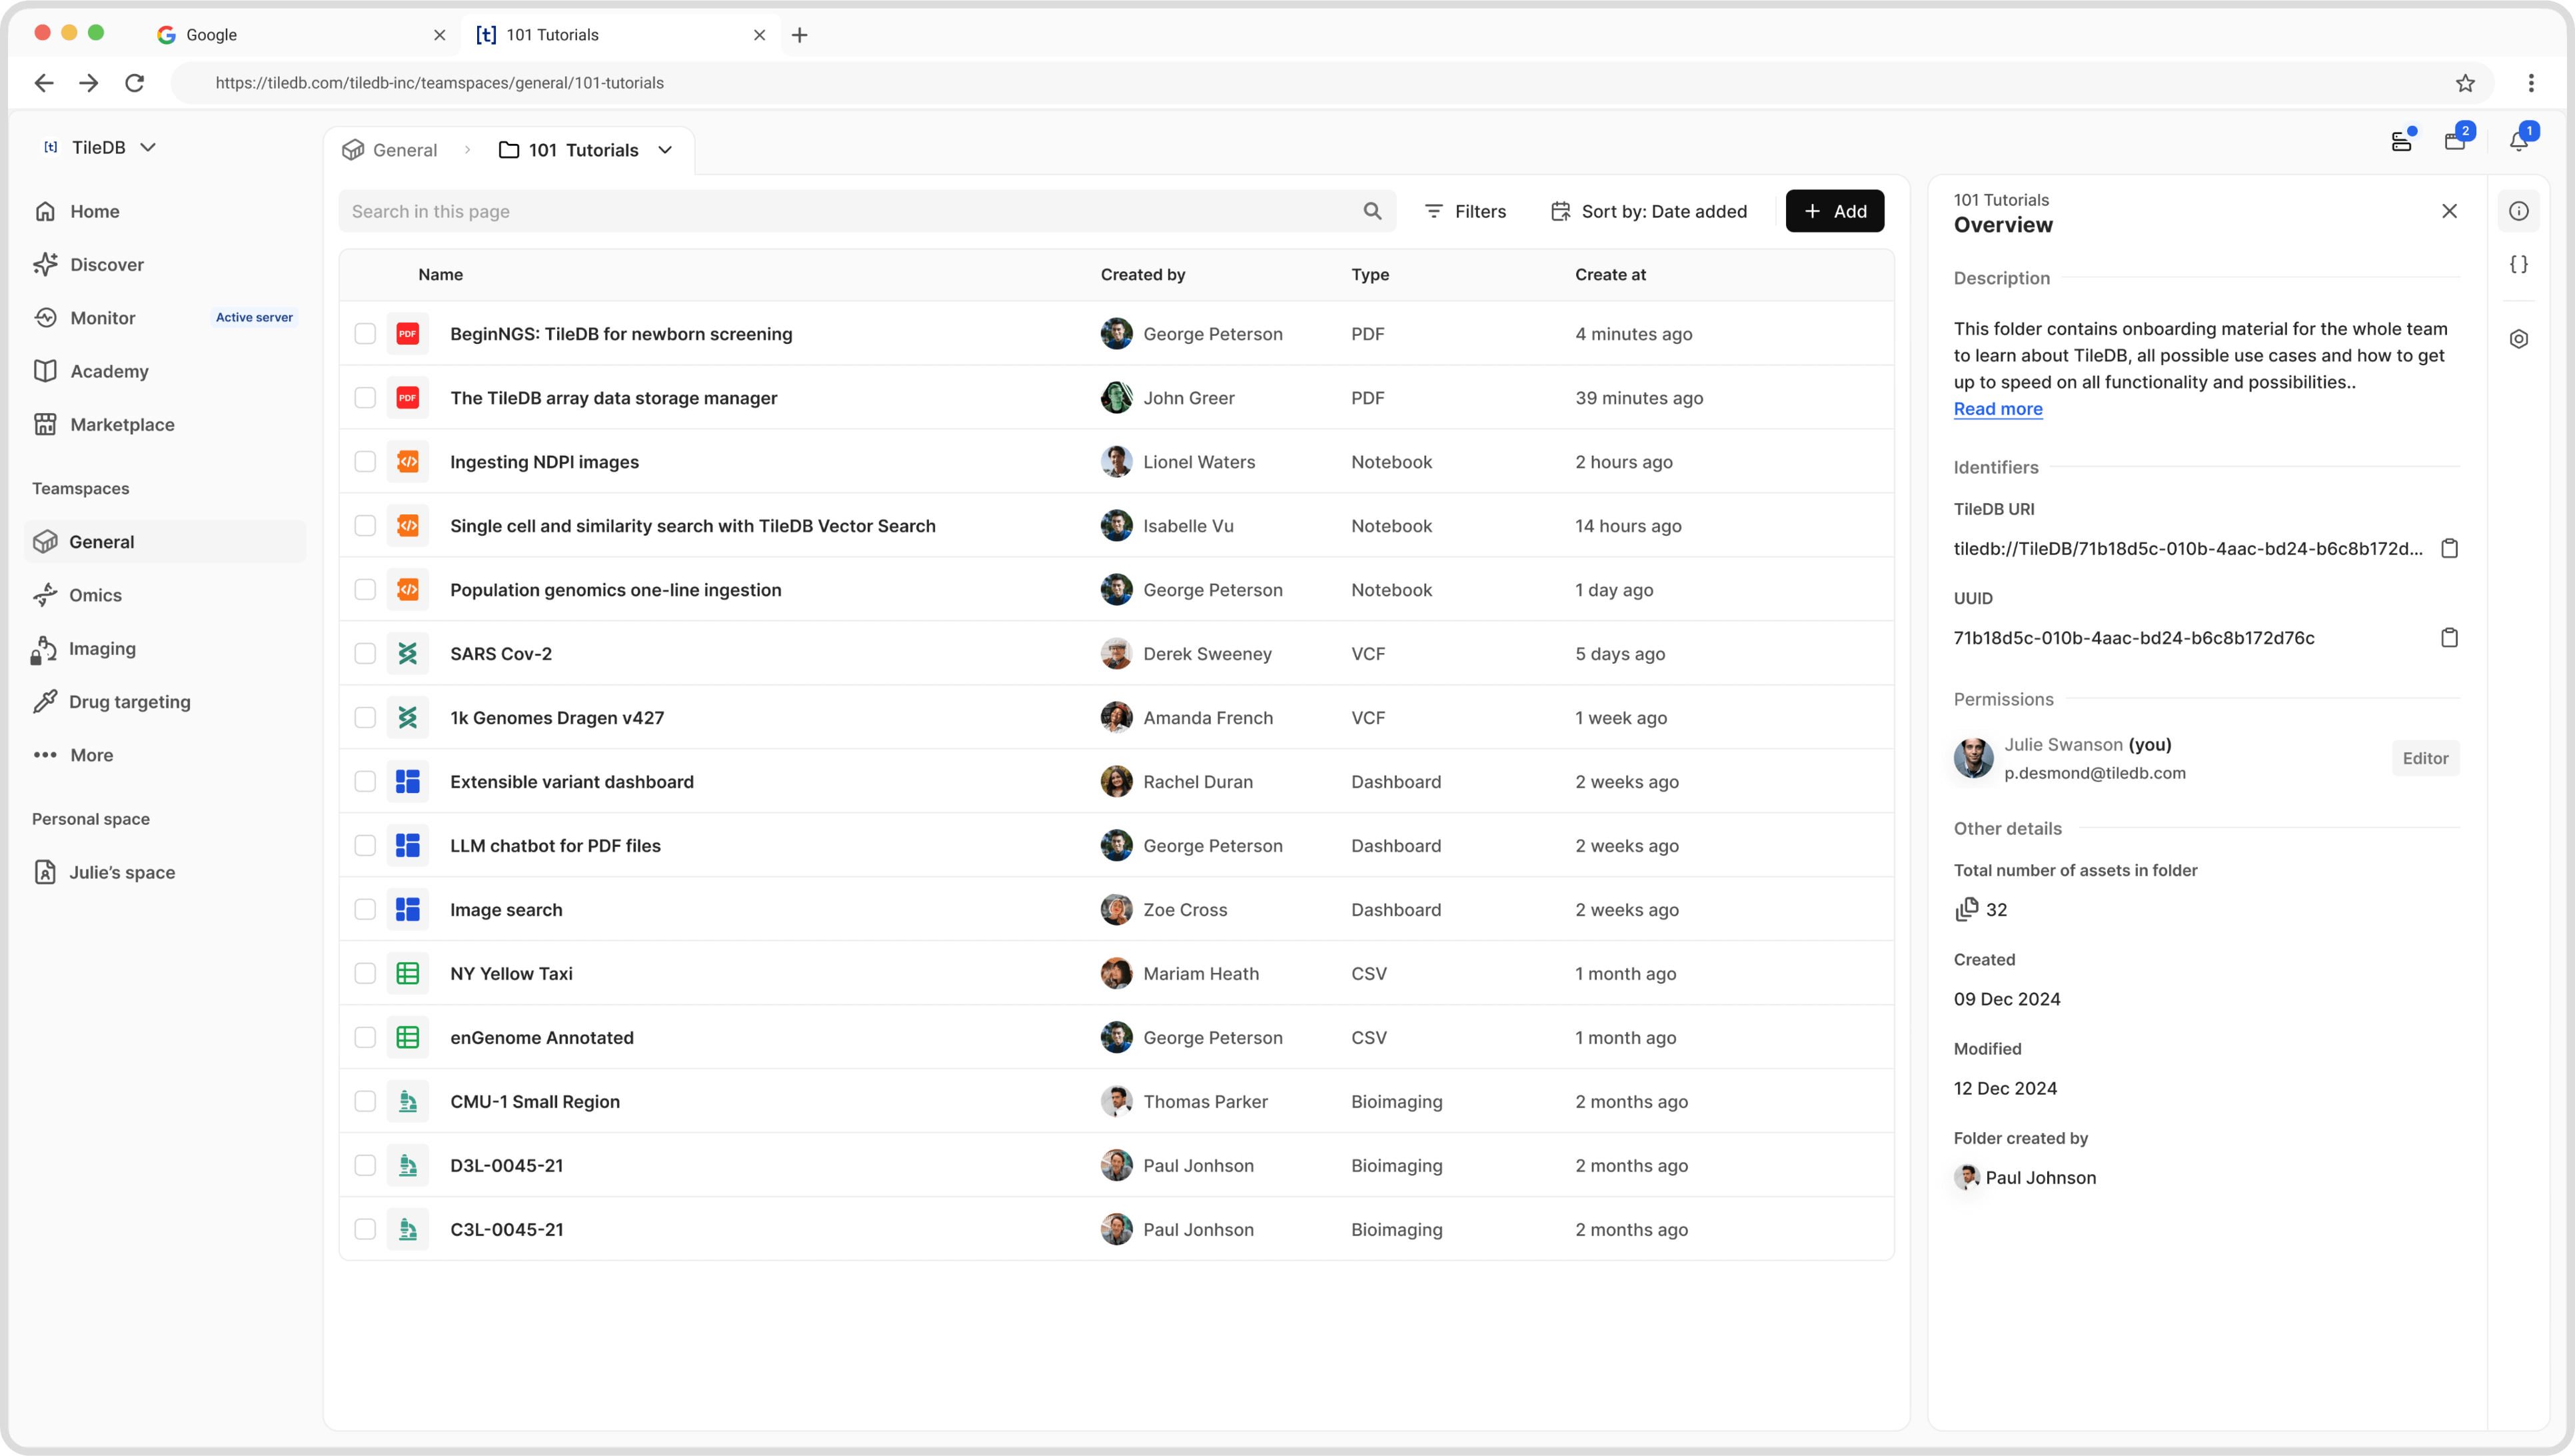Open browser three-dot menu
The image size is (2575, 1456).
pos(2530,83)
